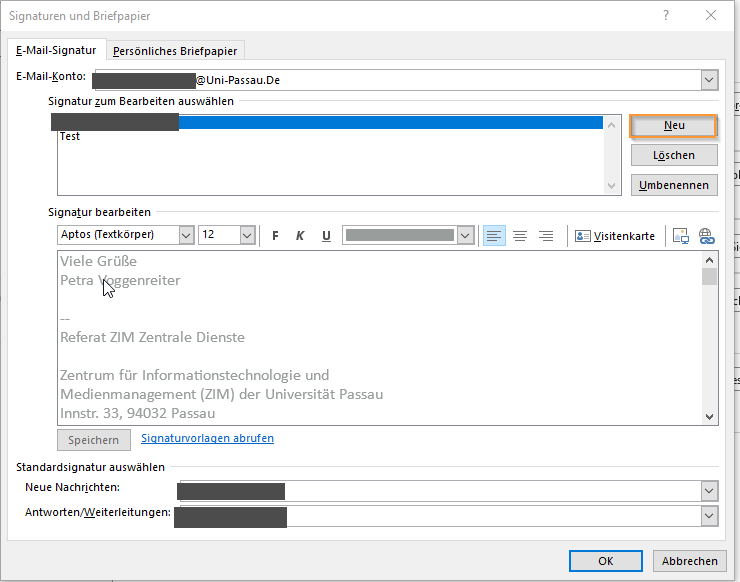This screenshot has height=582, width=740.
Task: Toggle italic formatting with K button
Action: [300, 236]
